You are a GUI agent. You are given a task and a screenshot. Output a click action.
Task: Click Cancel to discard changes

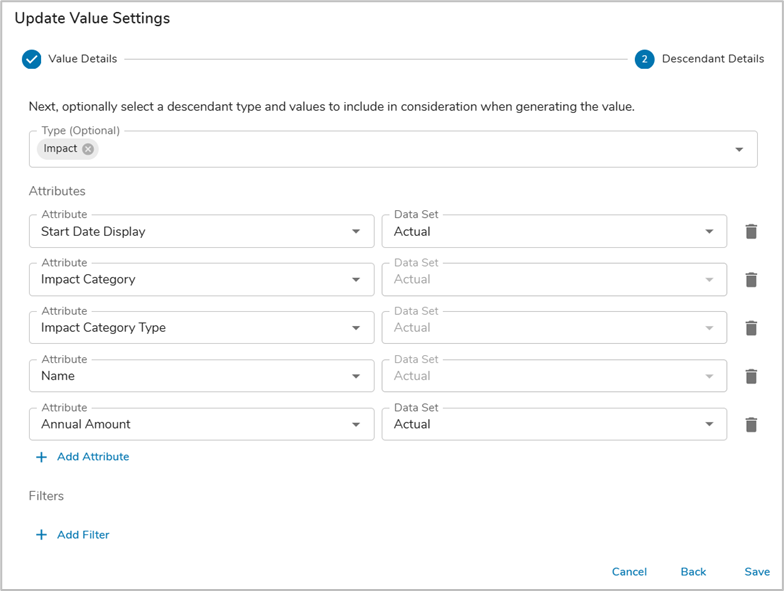(x=629, y=572)
